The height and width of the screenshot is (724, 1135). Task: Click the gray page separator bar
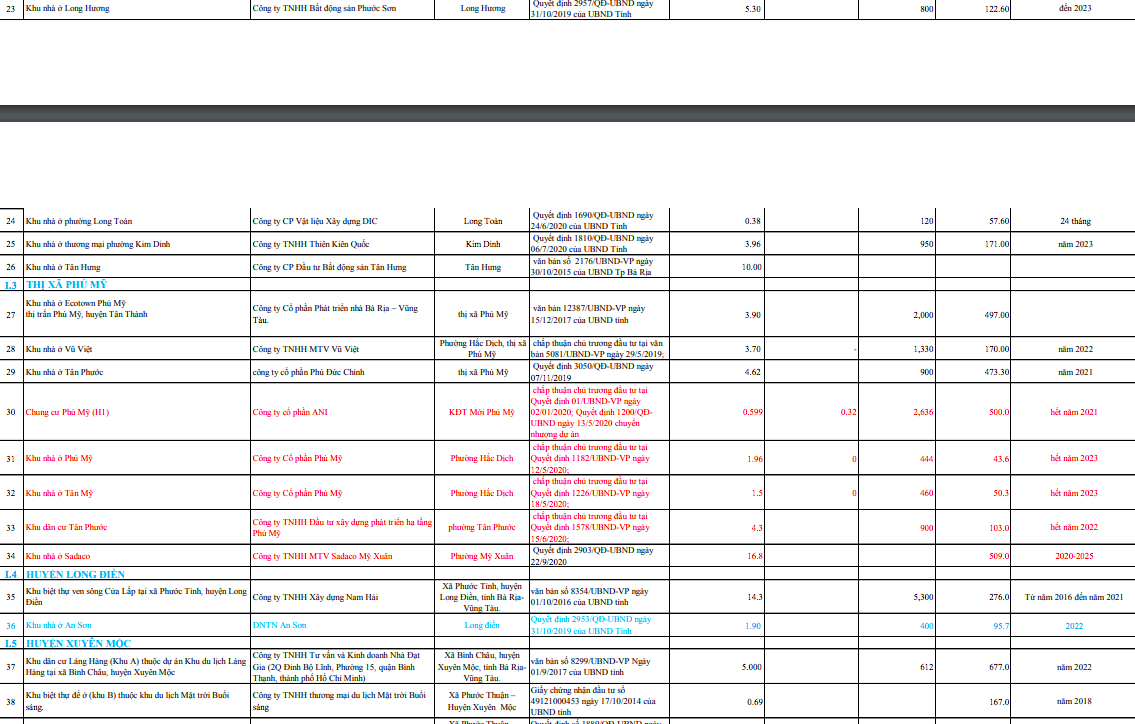[x=568, y=114]
